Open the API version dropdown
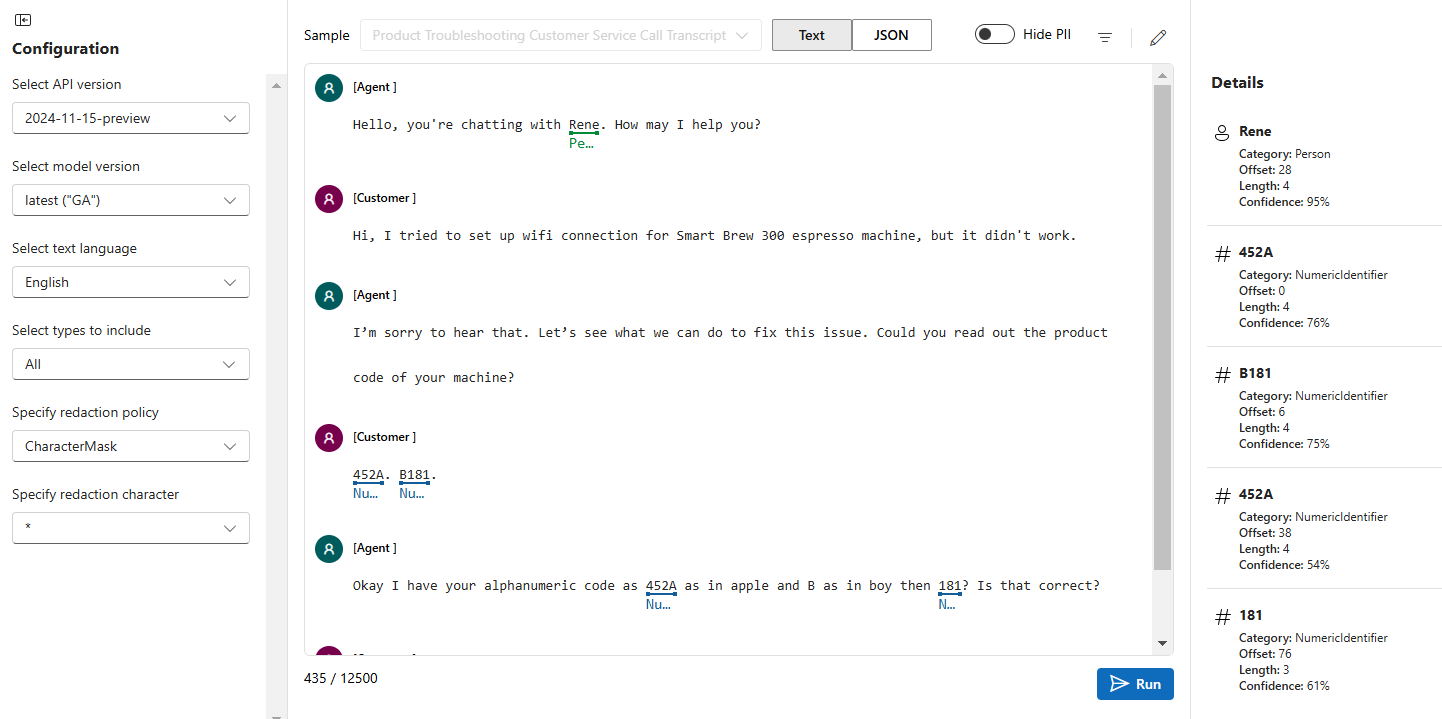This screenshot has width=1442, height=719. click(x=131, y=118)
